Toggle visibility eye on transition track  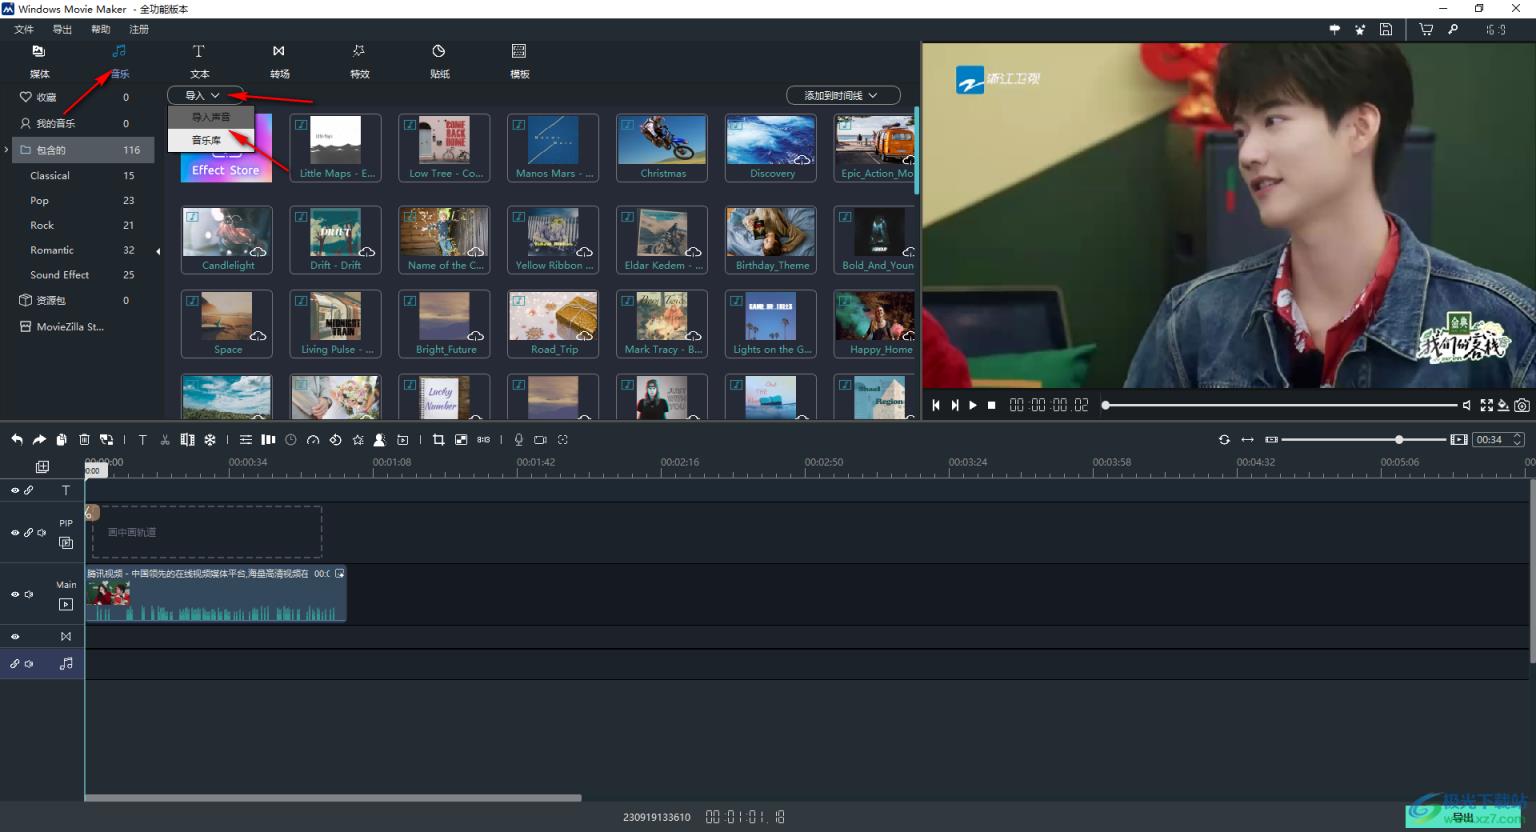click(15, 636)
